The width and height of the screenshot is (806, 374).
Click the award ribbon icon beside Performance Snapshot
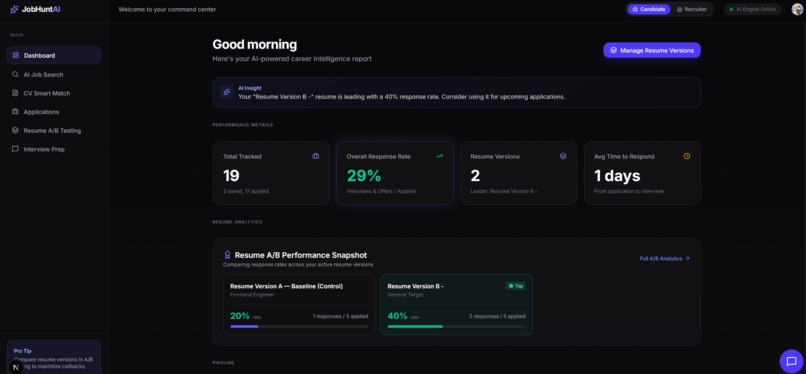227,255
